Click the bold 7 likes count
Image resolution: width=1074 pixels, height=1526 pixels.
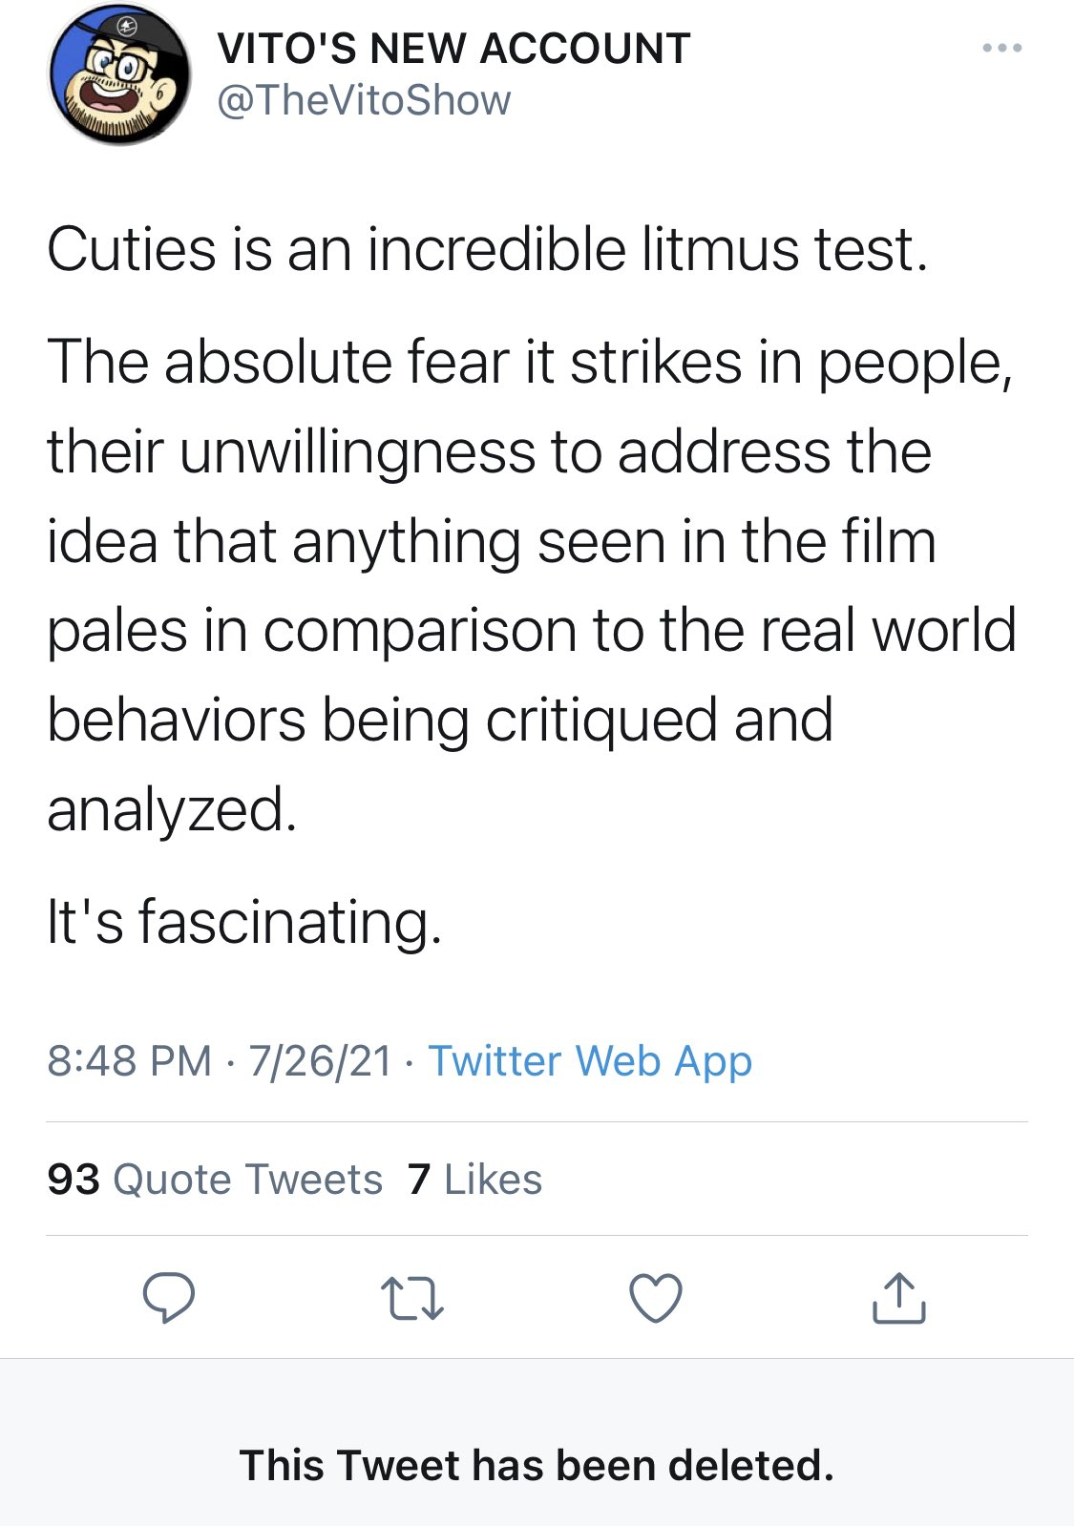point(419,1180)
